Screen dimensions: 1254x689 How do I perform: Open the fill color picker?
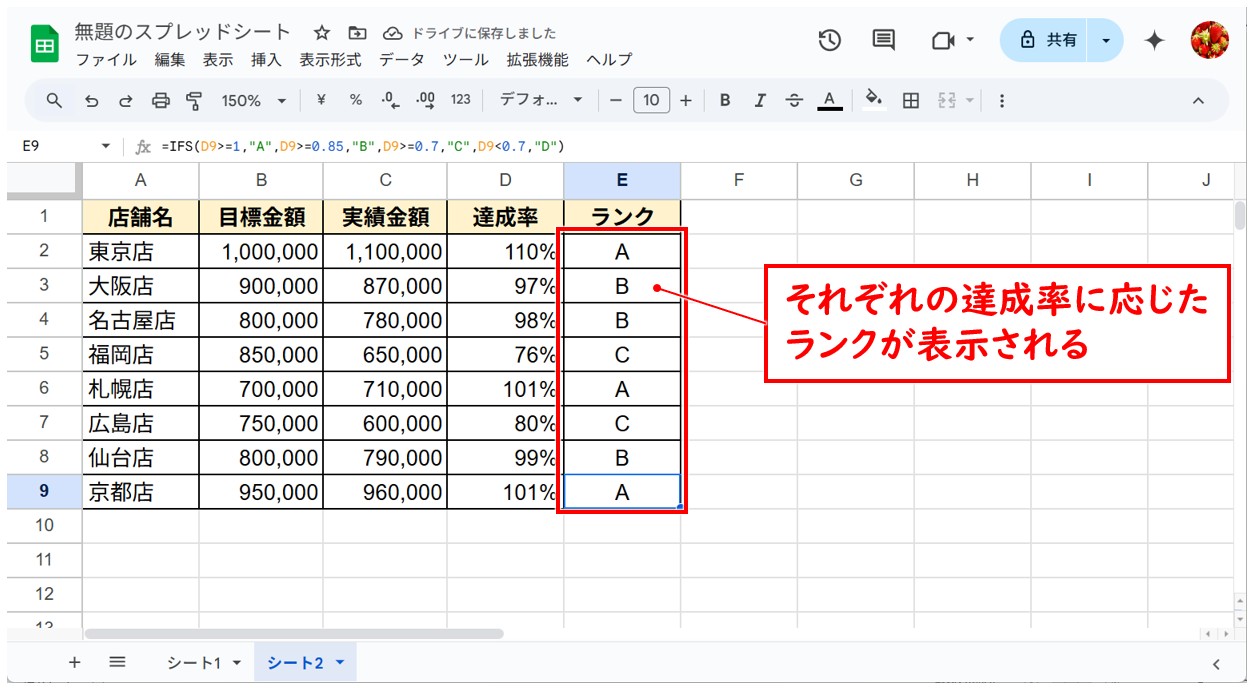tap(874, 100)
